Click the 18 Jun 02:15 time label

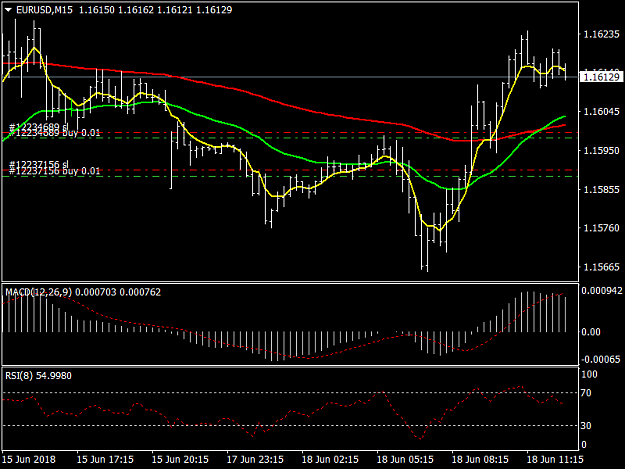coord(330,459)
